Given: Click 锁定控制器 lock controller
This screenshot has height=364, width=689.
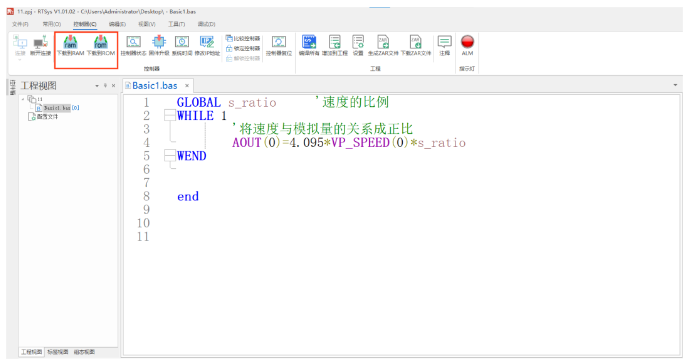Looking at the screenshot, I should (243, 48).
